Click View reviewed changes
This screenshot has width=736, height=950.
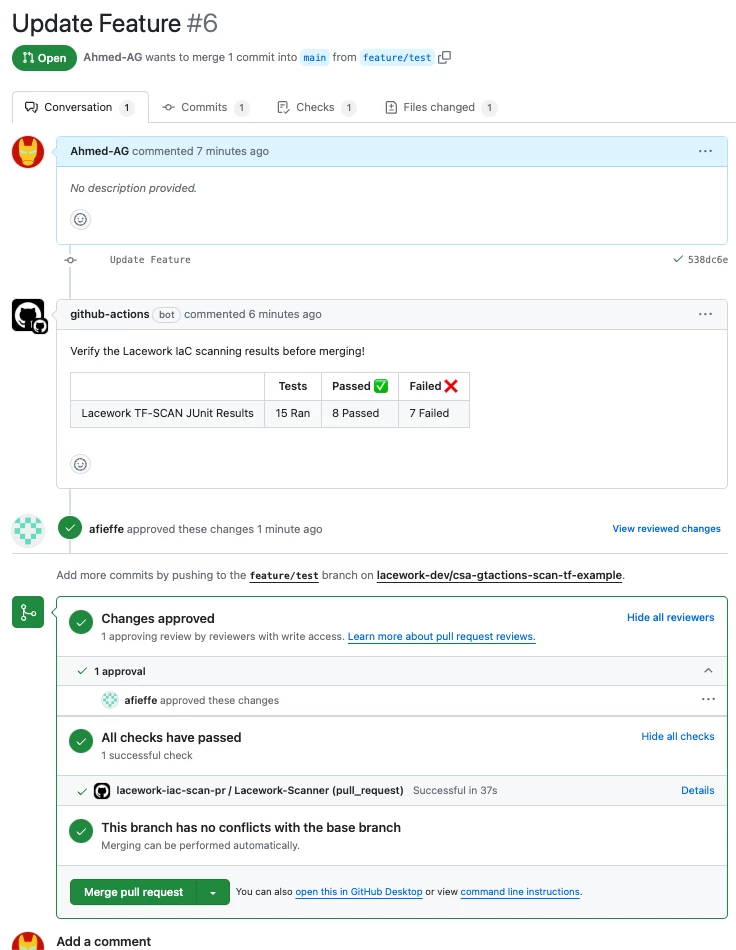click(666, 528)
